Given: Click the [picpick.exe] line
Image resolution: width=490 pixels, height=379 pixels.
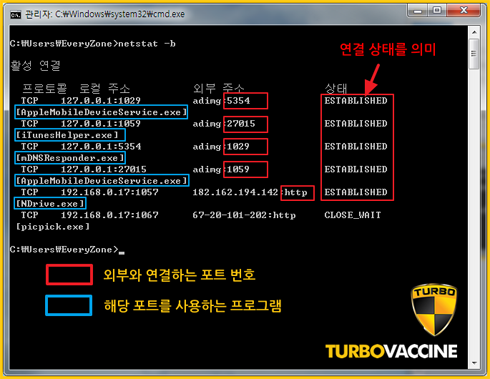Looking at the screenshot, I should click(53, 227).
